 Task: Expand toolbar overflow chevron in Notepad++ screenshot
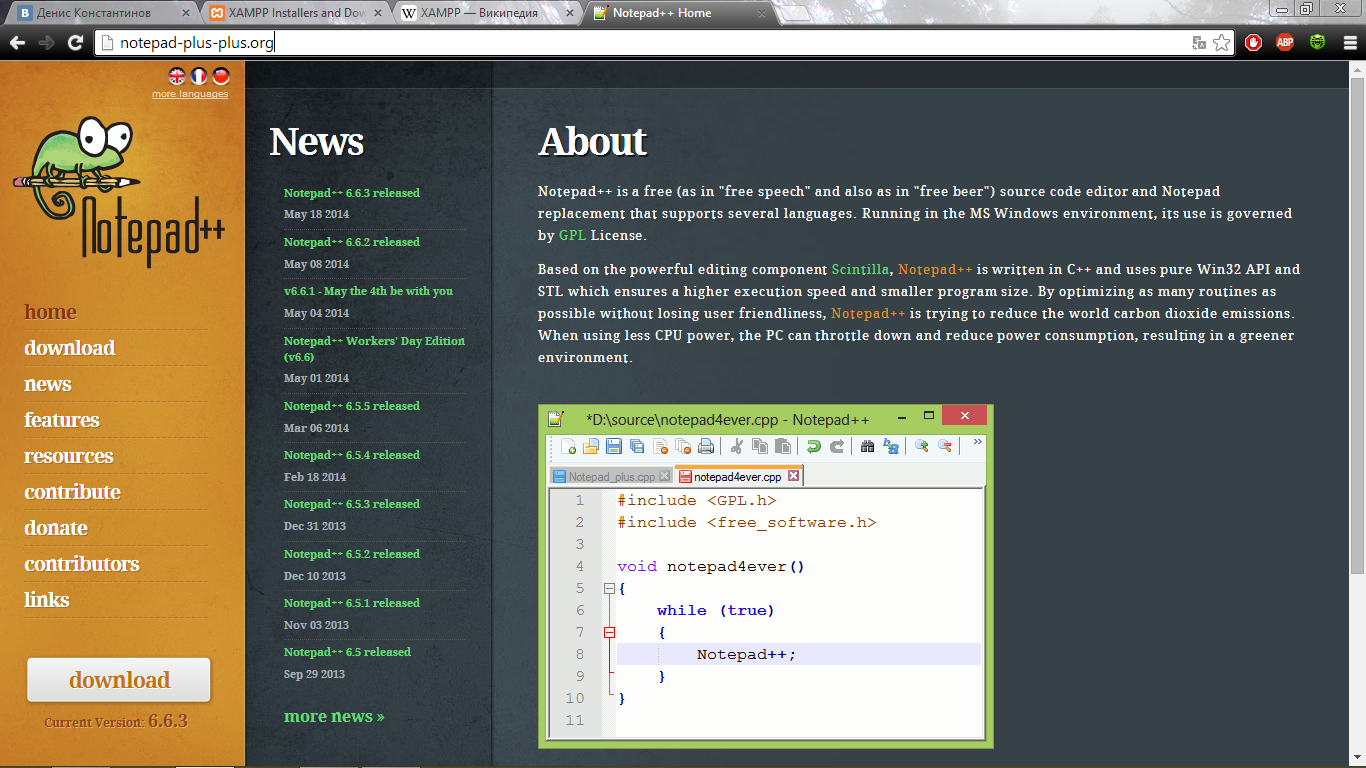pyautogui.click(x=977, y=441)
